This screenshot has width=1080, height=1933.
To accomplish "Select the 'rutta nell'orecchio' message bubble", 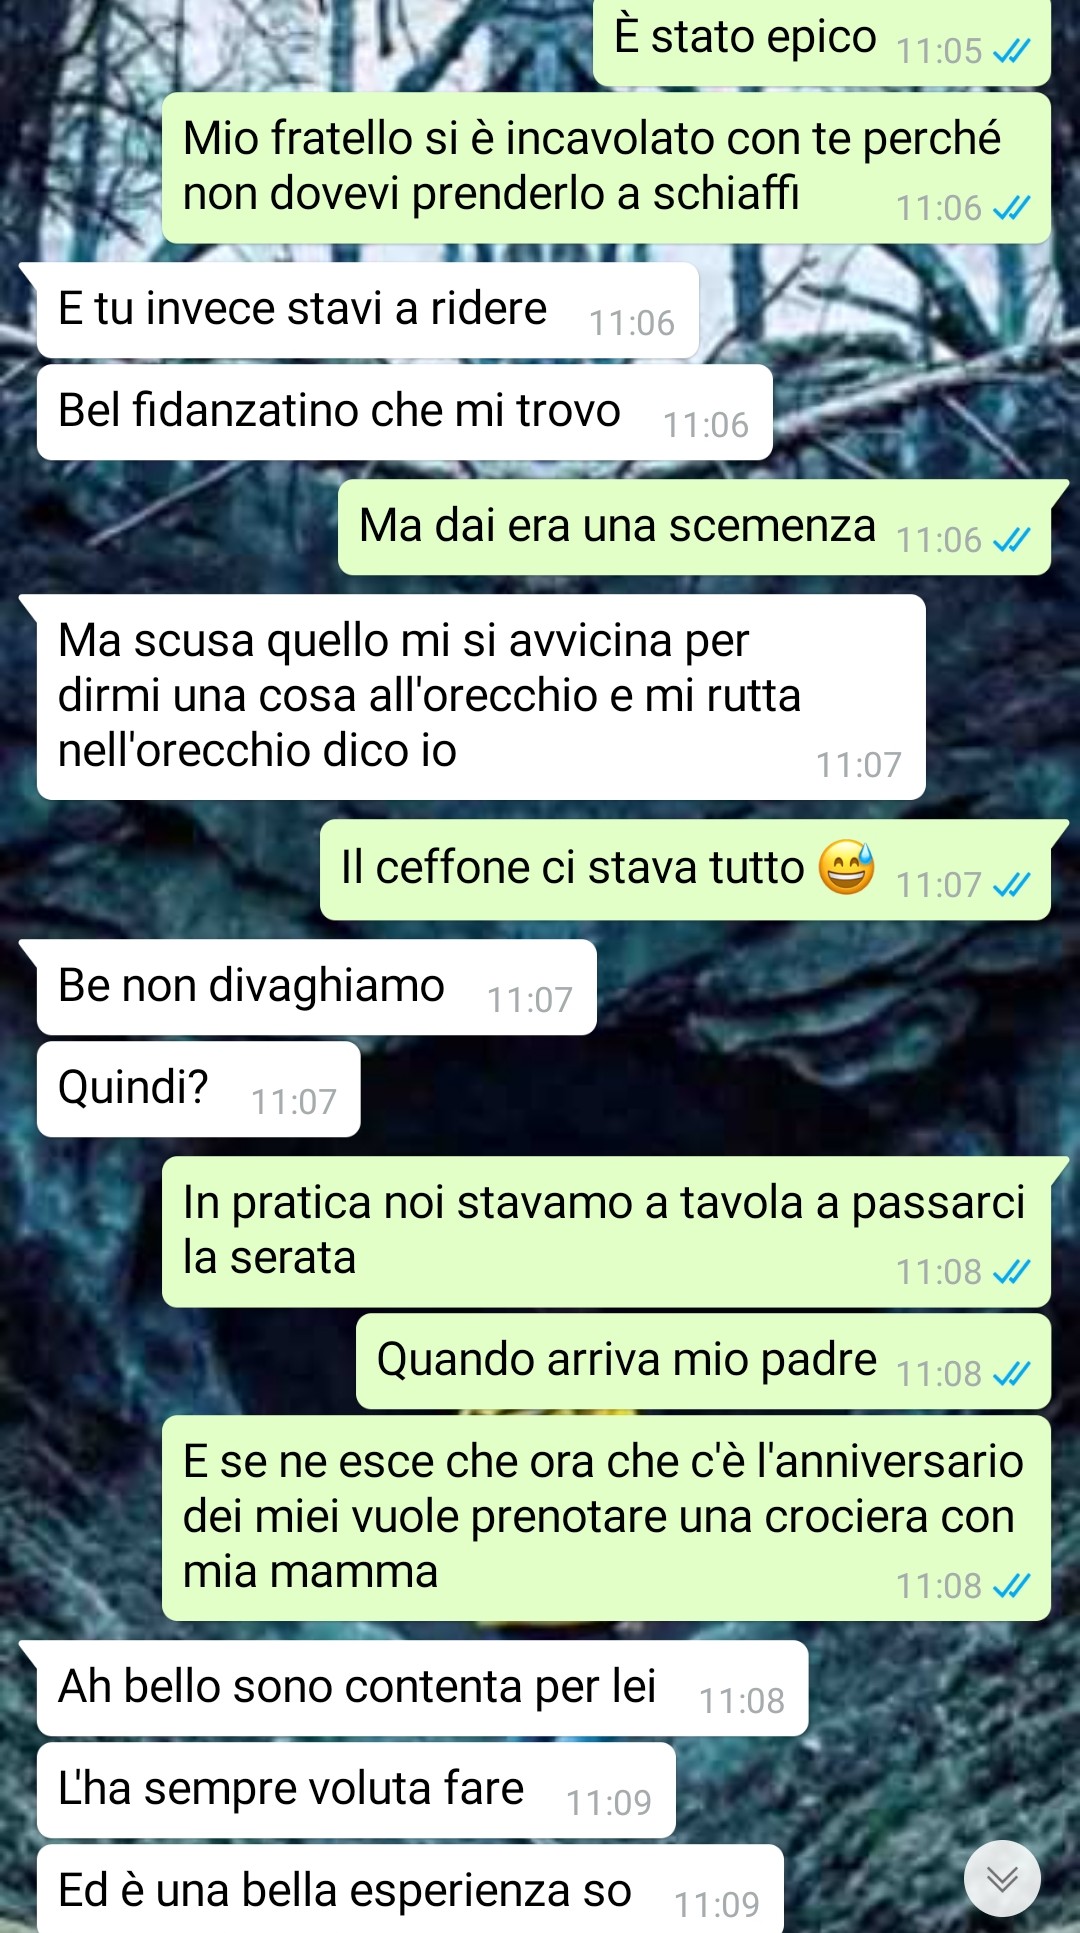I will [x=481, y=697].
